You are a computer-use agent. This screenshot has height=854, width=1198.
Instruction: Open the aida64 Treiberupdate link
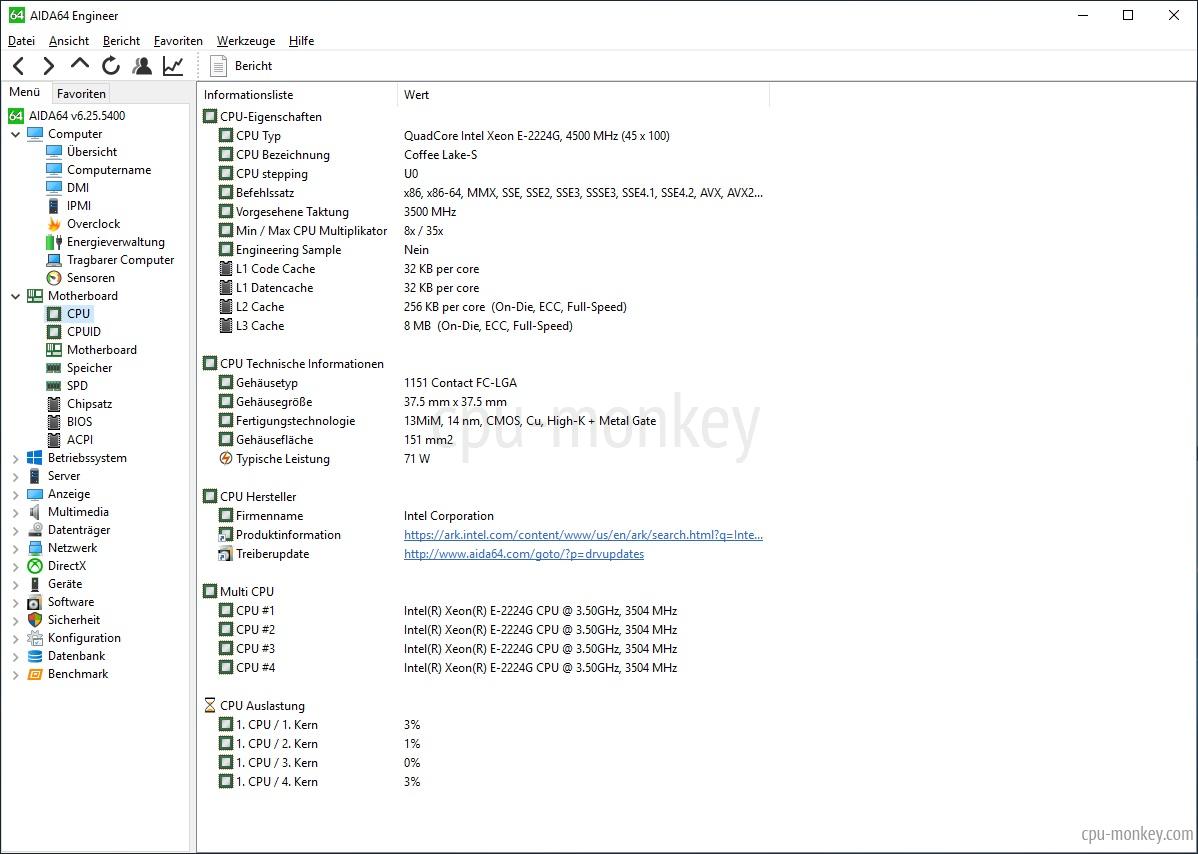[523, 554]
